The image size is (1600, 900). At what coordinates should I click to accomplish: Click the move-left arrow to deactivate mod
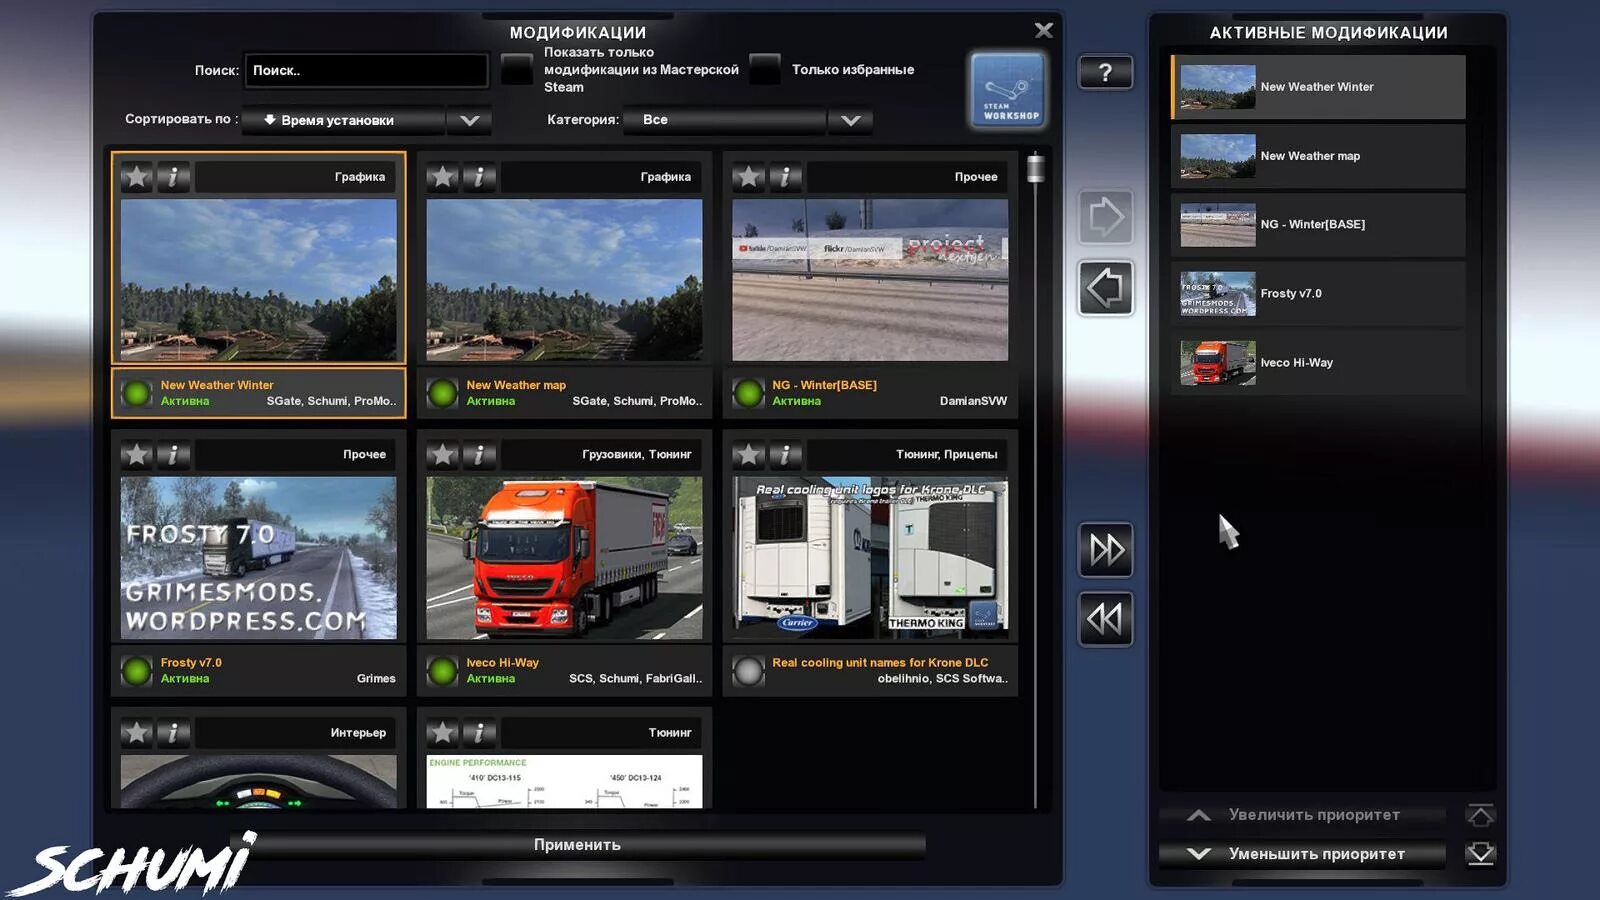coord(1105,288)
